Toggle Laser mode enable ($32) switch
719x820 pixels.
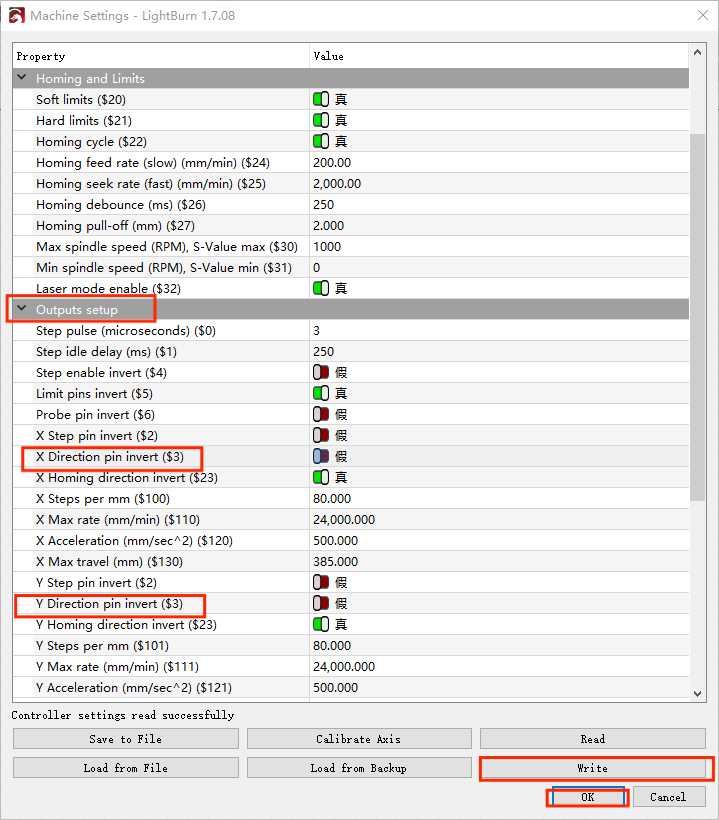pos(321,289)
